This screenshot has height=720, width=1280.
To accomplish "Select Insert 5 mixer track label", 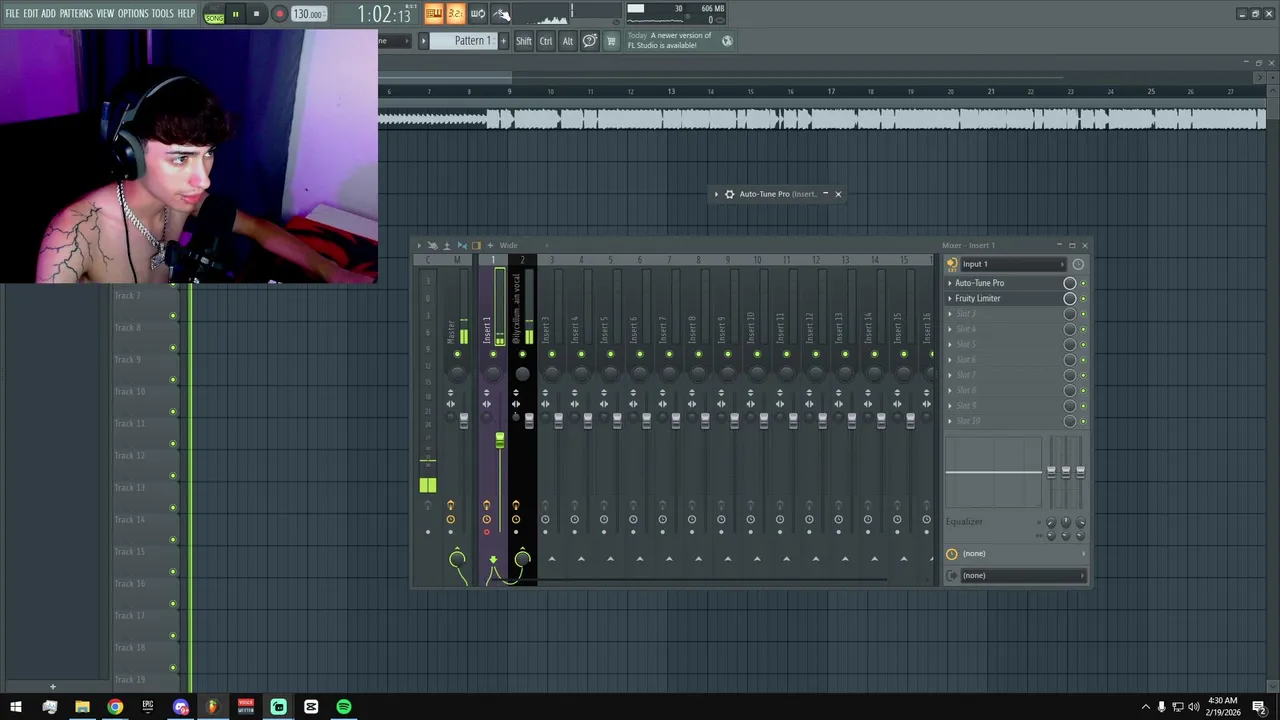I will (604, 329).
